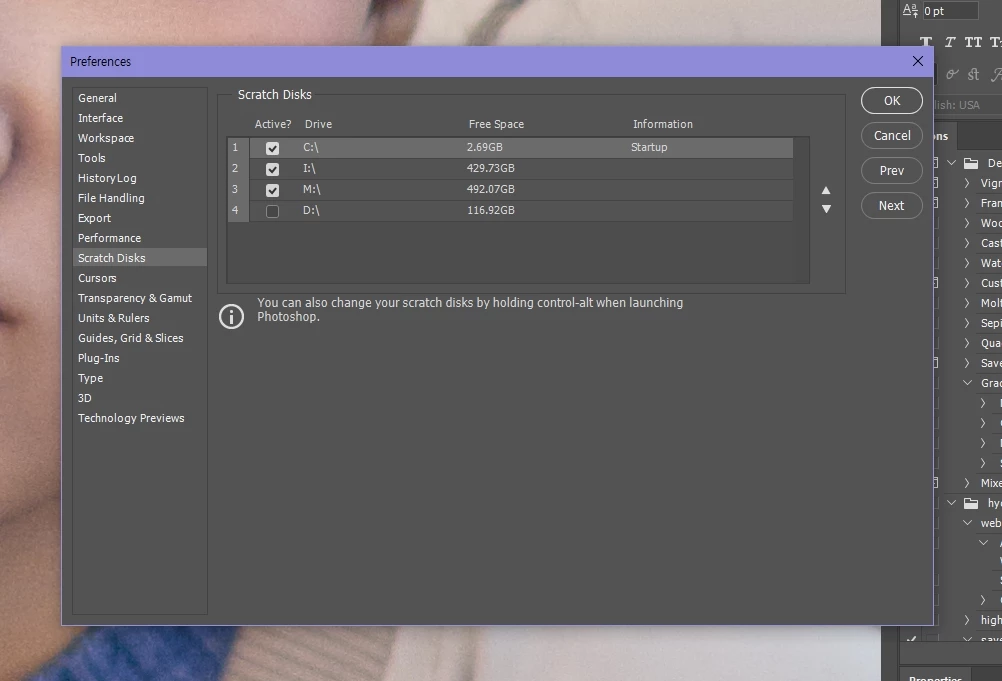Uncheck the I:\ scratch disk checkbox

272,169
